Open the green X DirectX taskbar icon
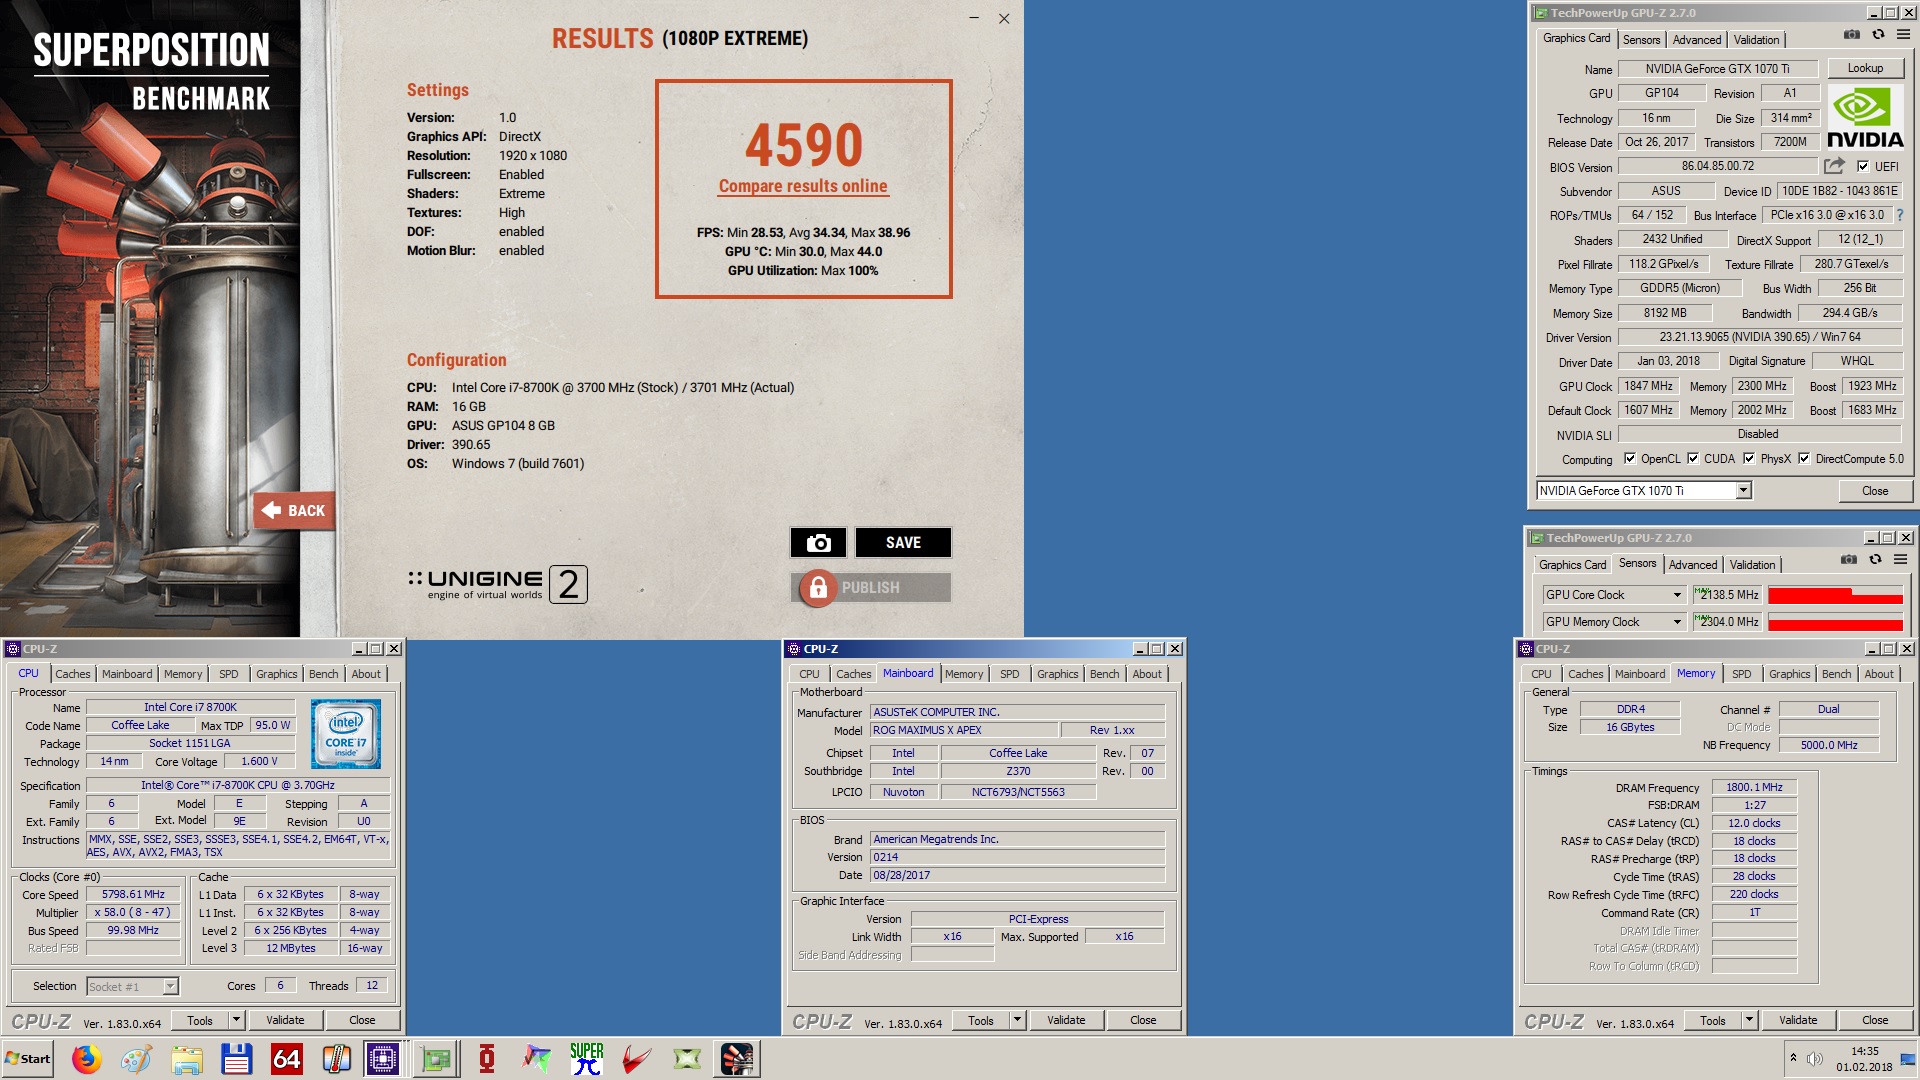Viewport: 1920px width, 1080px height. click(687, 1058)
